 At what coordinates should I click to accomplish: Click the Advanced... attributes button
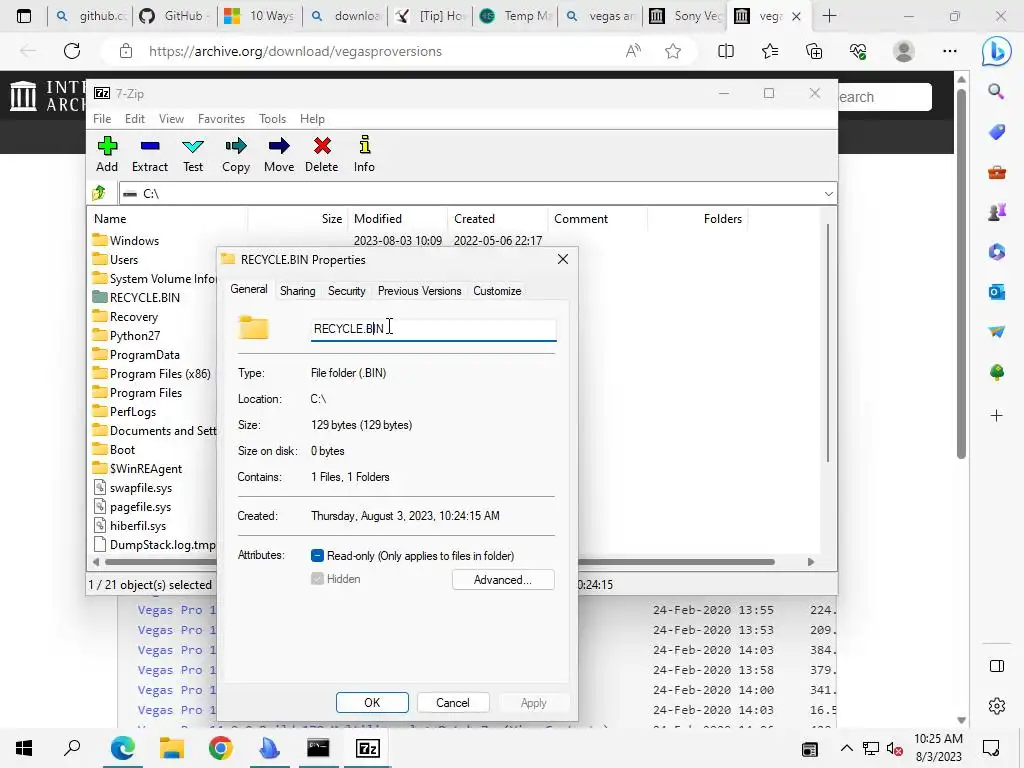tap(503, 580)
